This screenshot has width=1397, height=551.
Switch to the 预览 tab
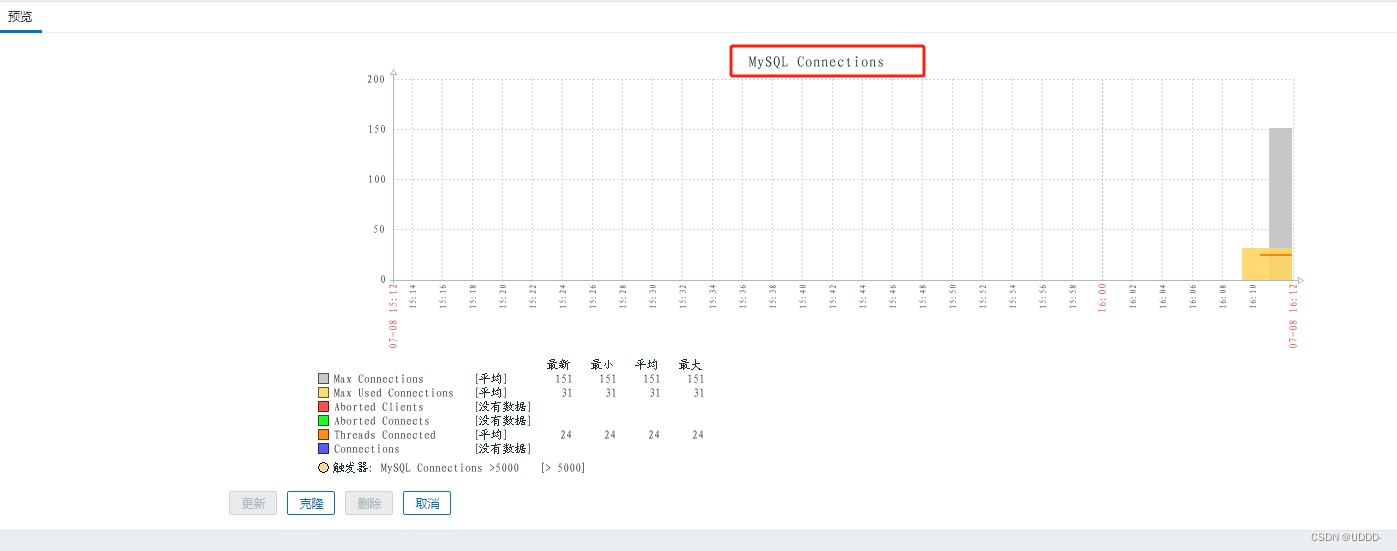tap(20, 17)
